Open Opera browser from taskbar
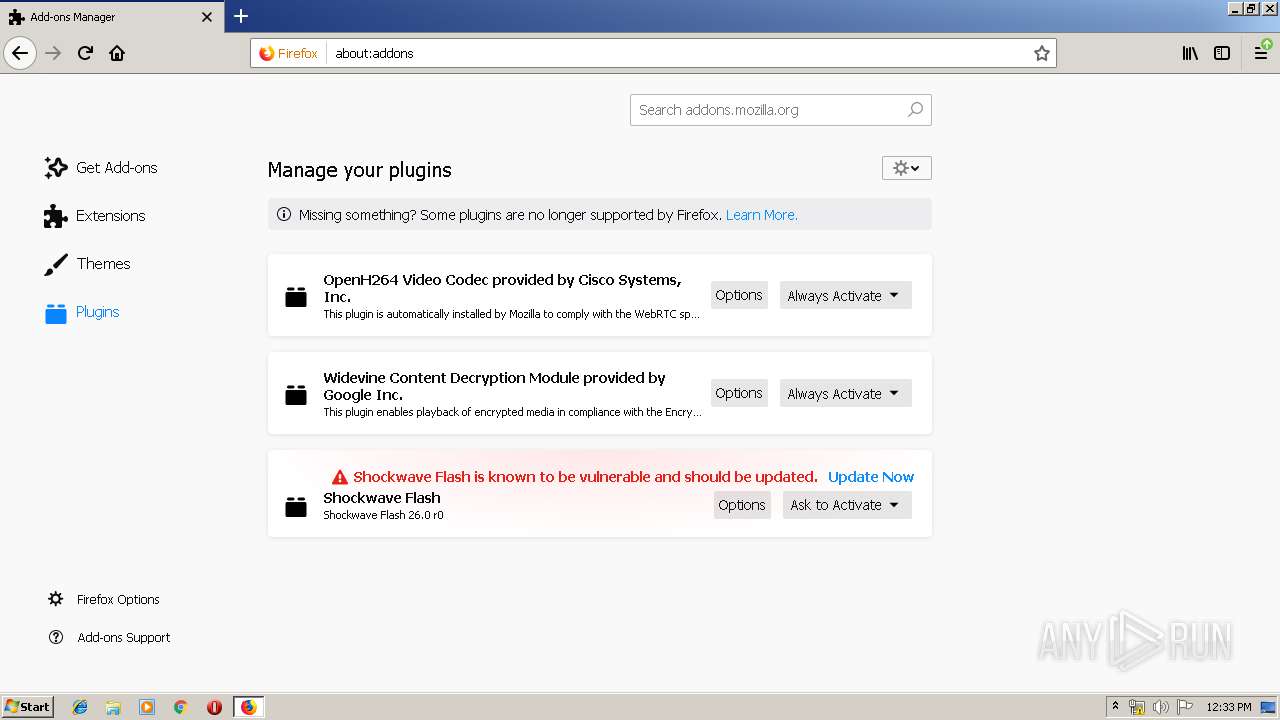 tap(214, 707)
